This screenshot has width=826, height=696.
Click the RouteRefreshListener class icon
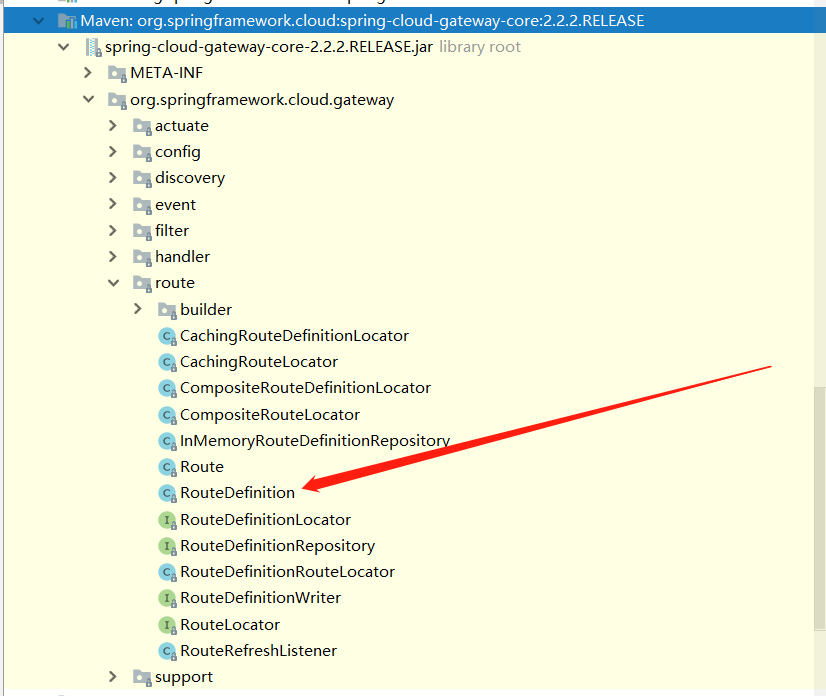coord(168,651)
